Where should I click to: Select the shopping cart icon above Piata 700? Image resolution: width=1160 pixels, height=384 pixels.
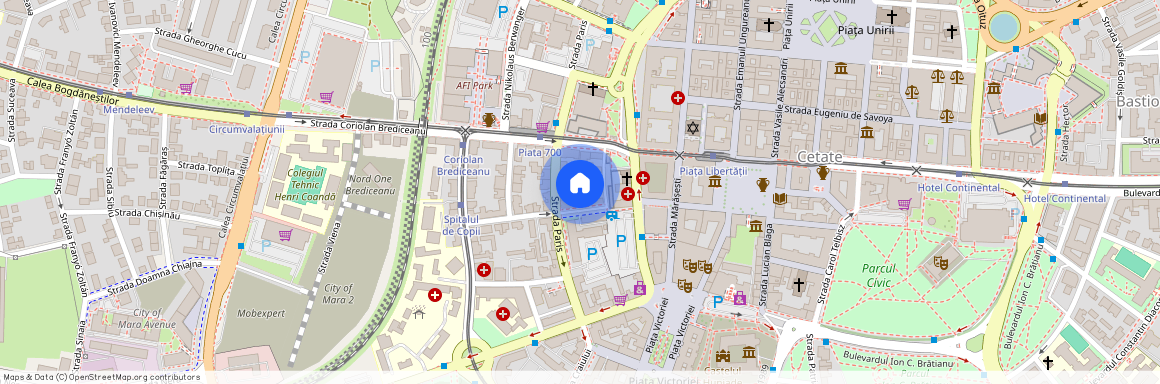tap(542, 127)
